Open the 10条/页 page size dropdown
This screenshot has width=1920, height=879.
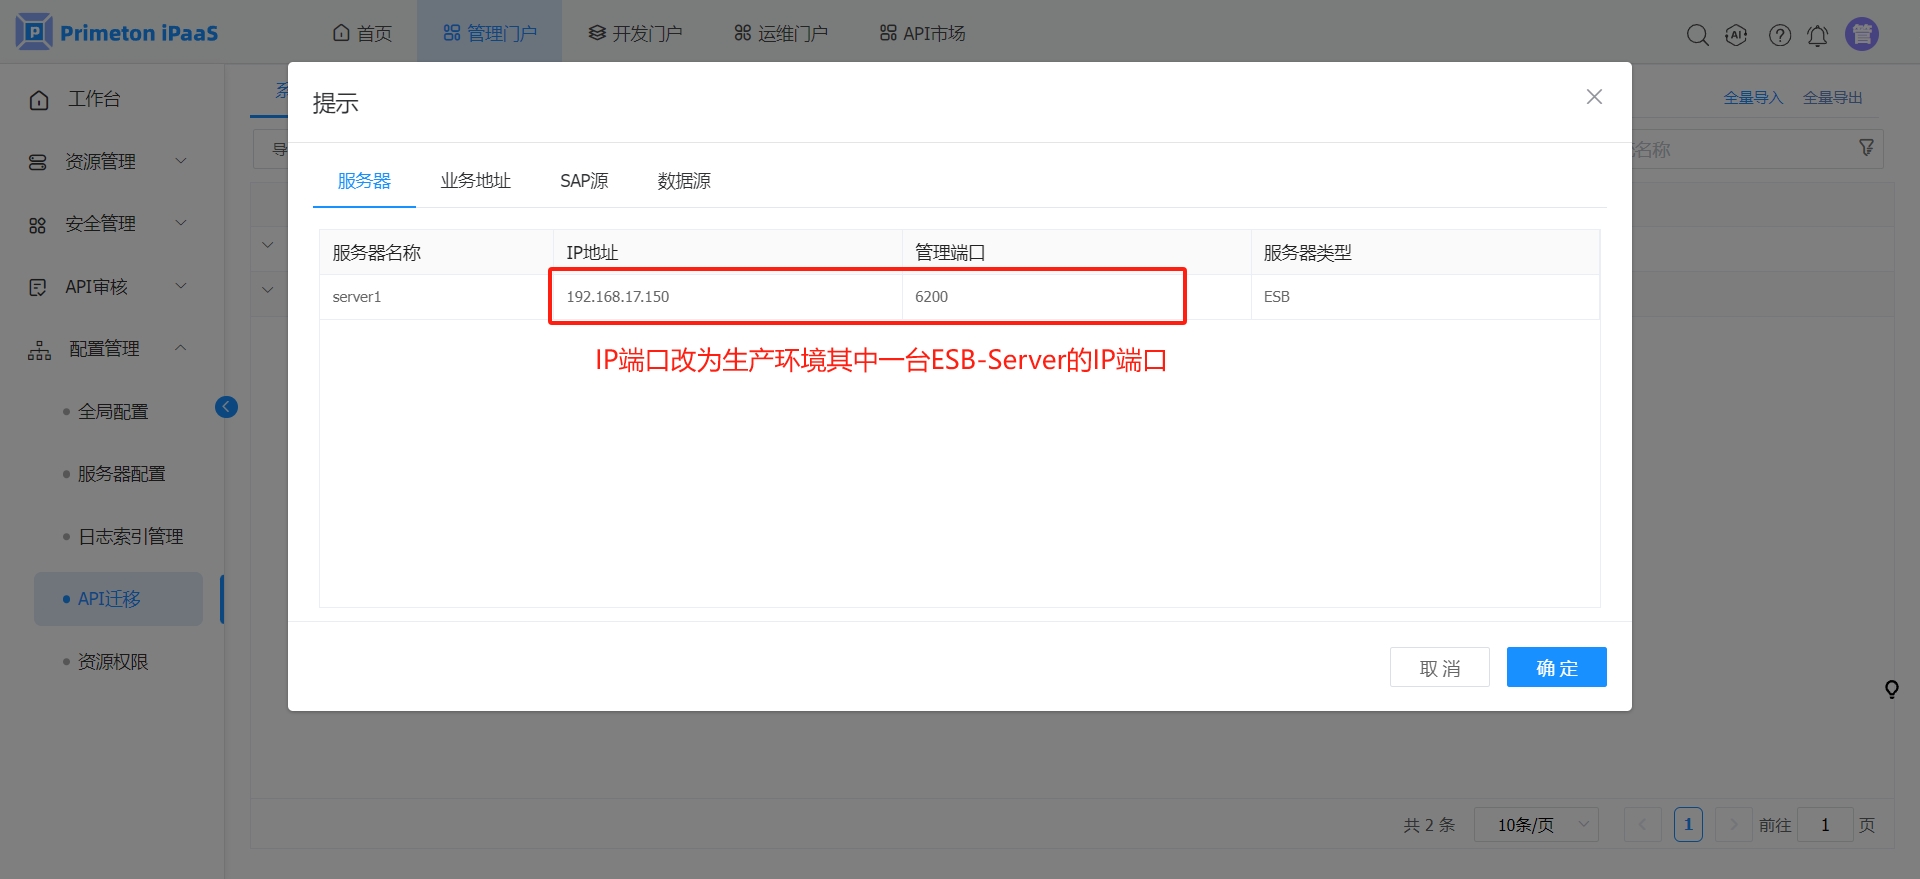pos(1536,825)
